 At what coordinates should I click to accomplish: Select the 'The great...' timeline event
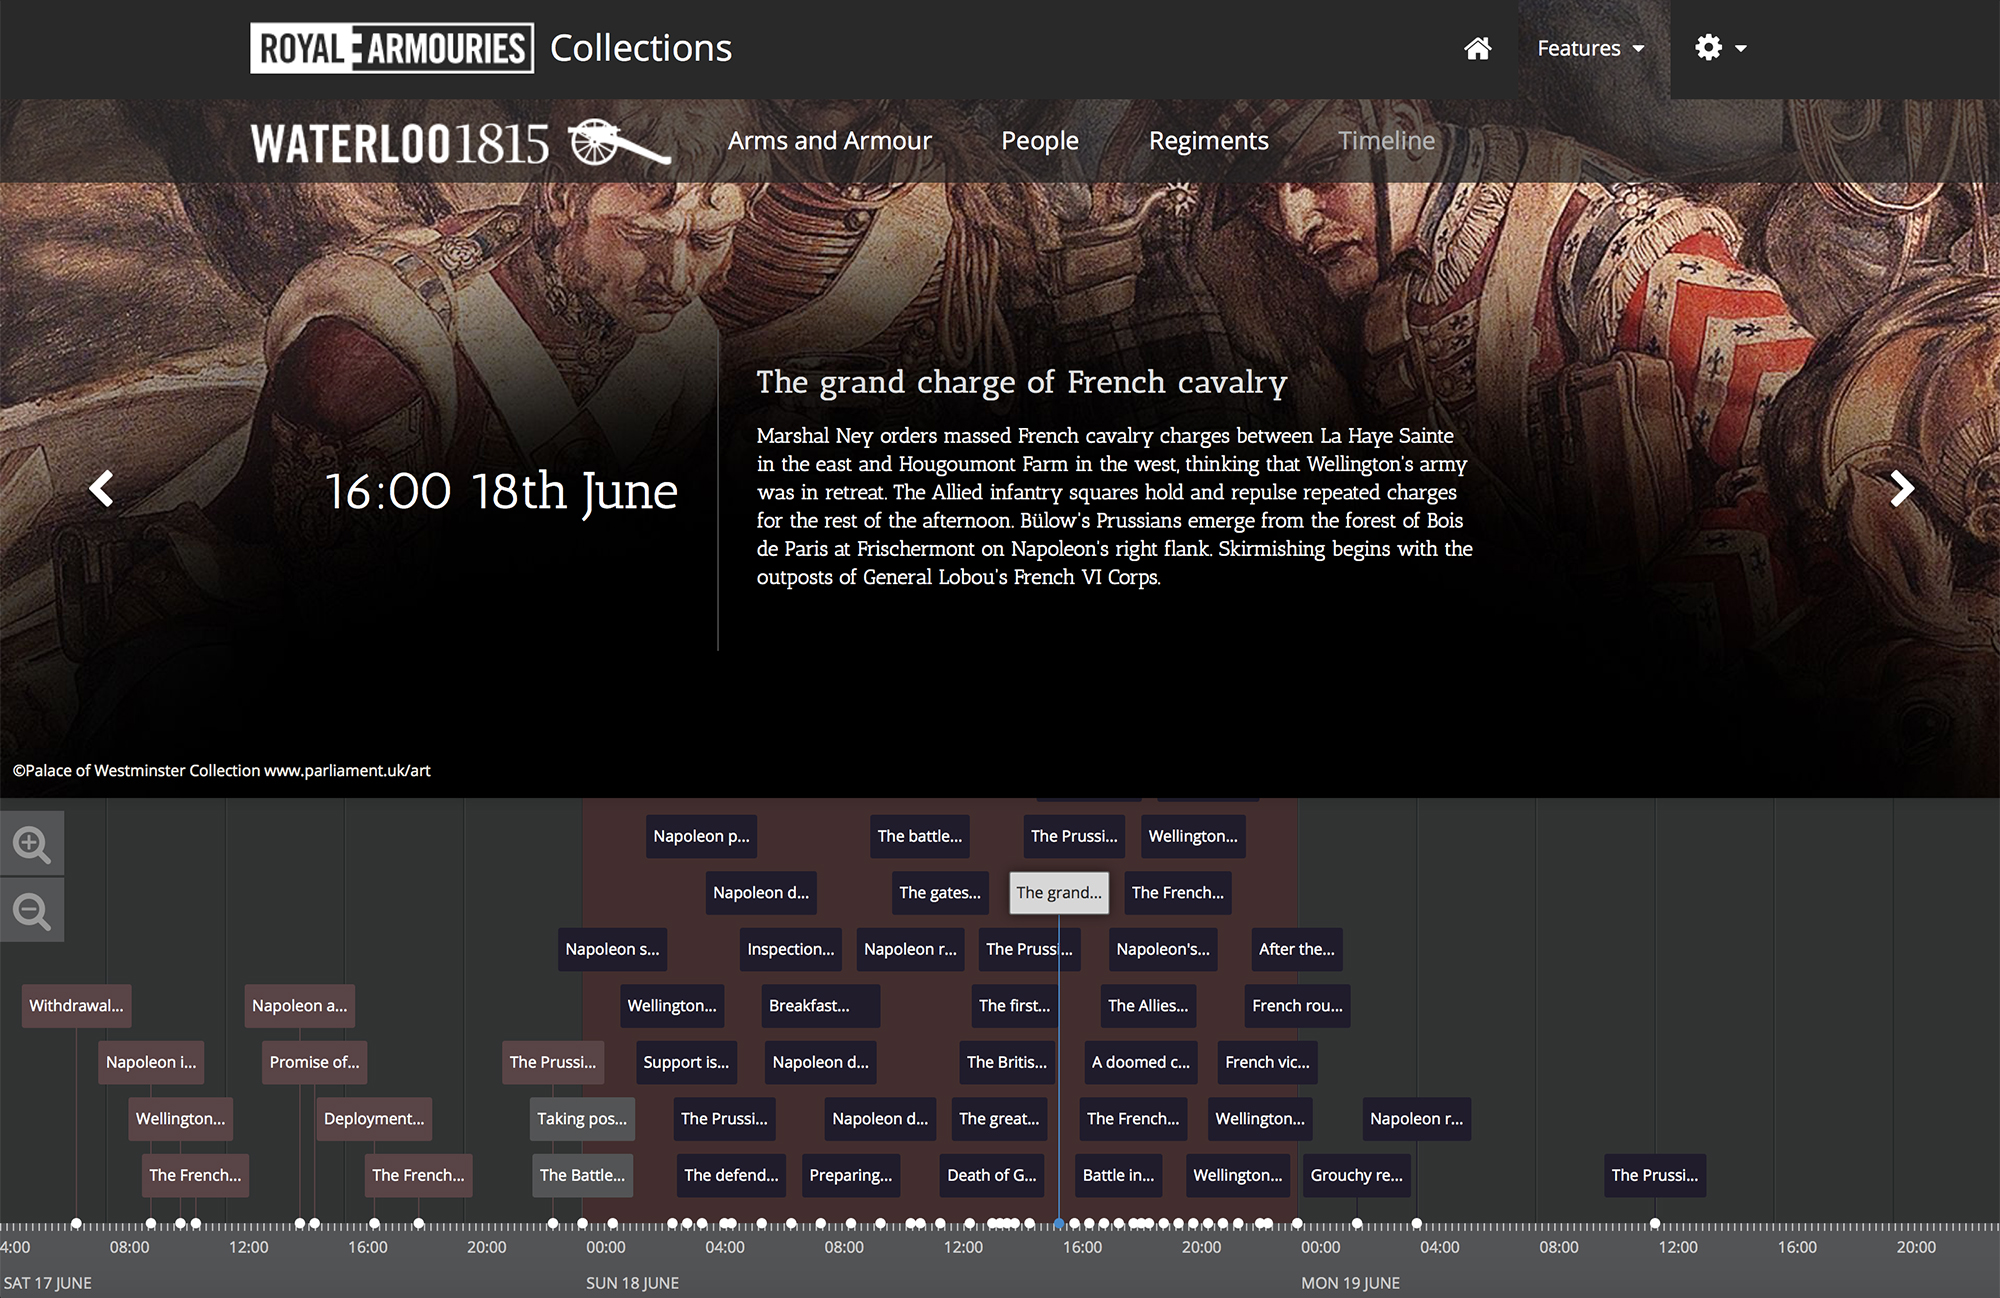click(999, 1119)
